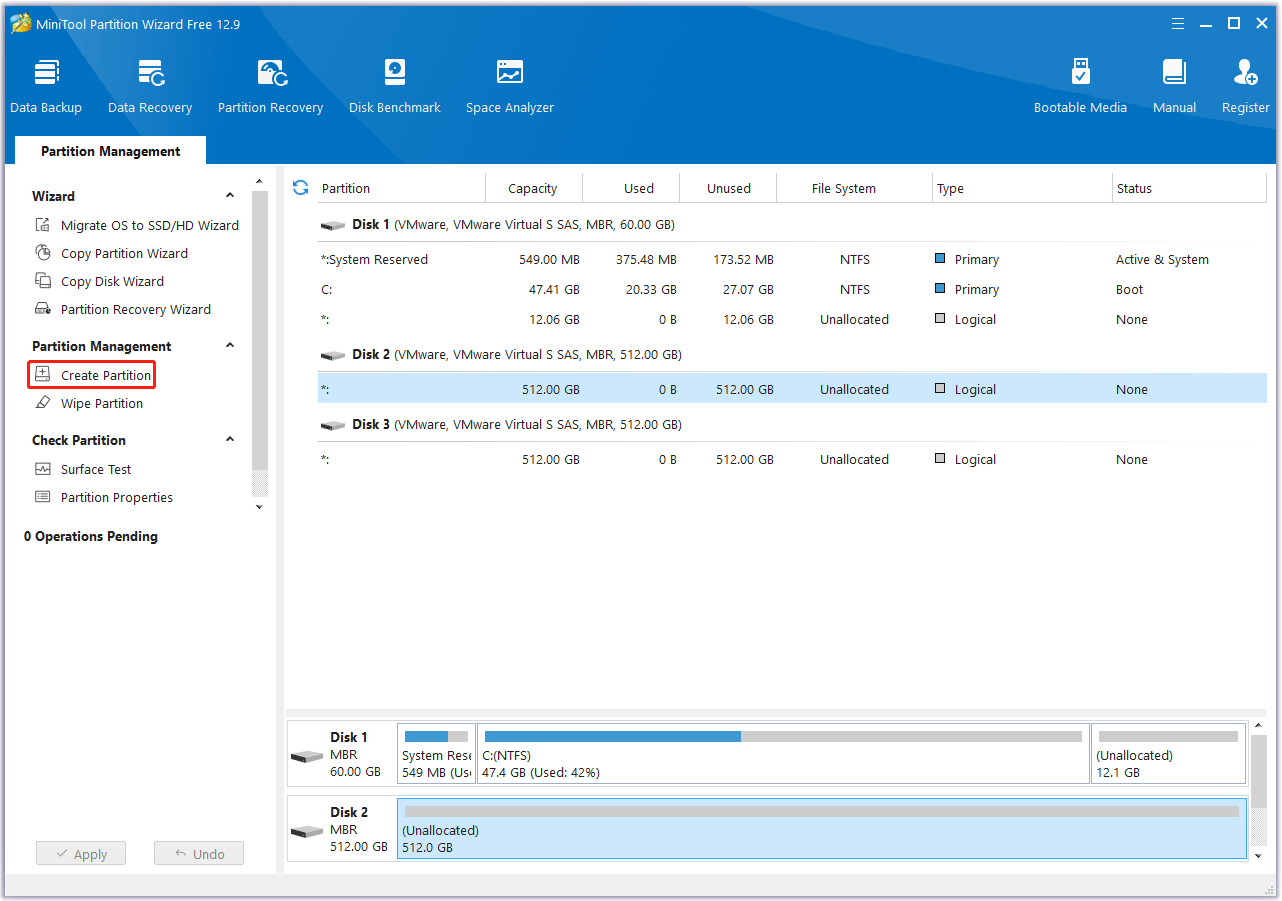Open Space Analyzer
This screenshot has height=901, width=1282.
click(x=509, y=87)
